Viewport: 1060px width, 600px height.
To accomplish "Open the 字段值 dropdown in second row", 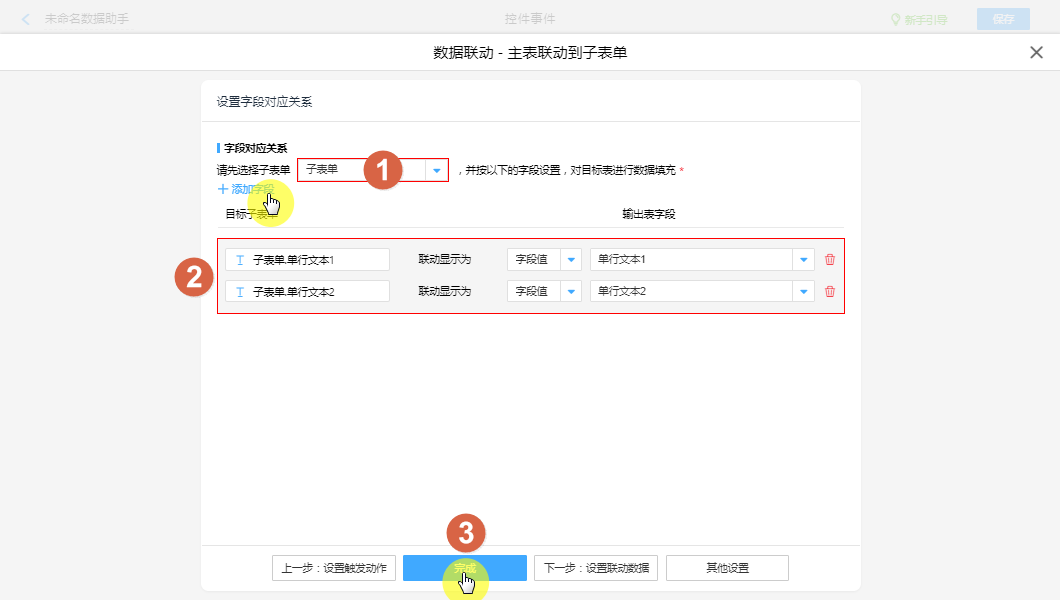I will pos(571,292).
